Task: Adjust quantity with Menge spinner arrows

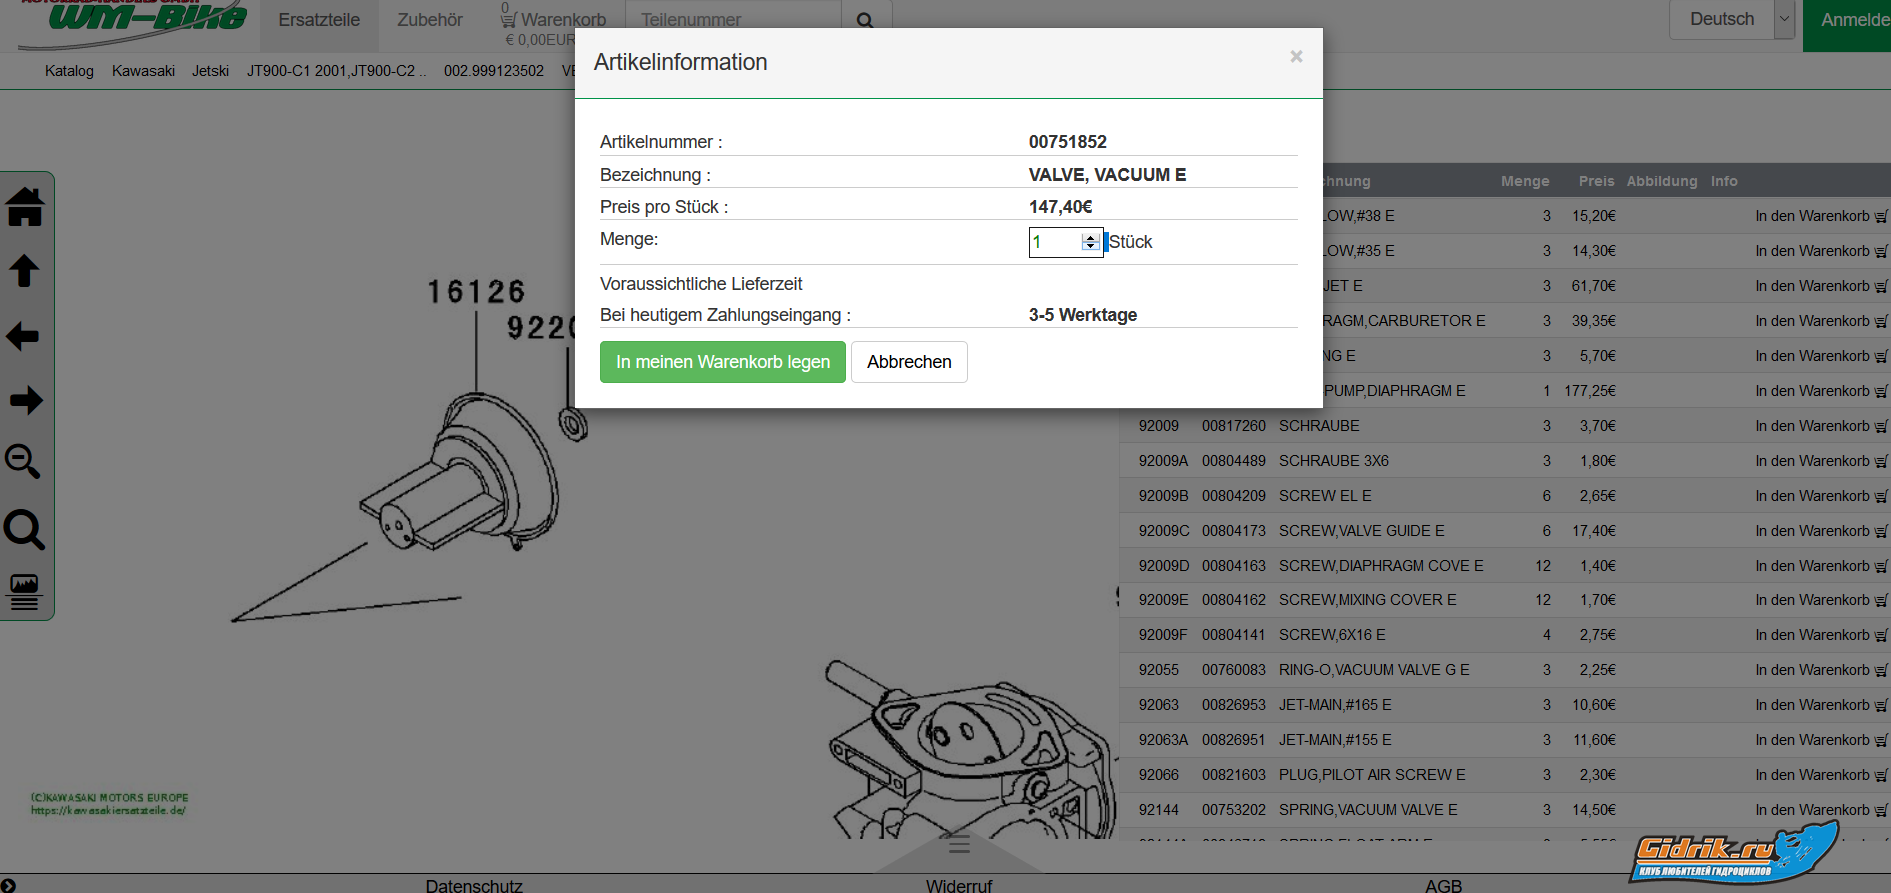Action: coord(1090,242)
